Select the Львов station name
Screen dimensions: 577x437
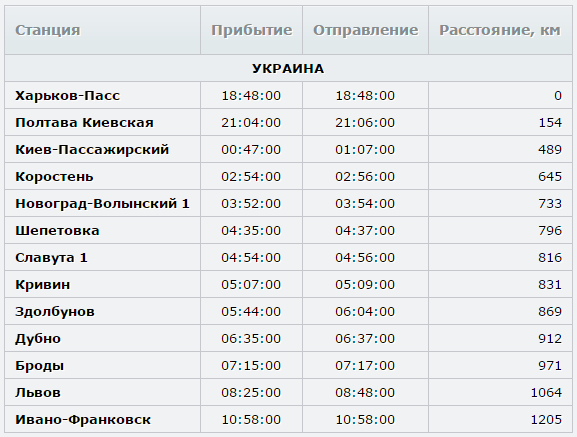tap(38, 392)
